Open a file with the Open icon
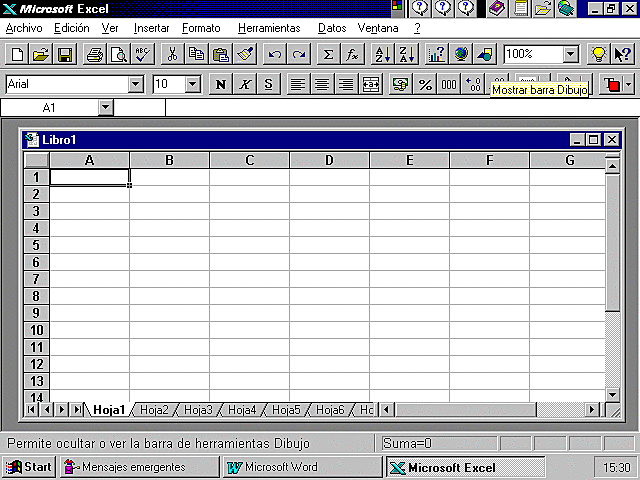The image size is (640, 480). [x=41, y=54]
